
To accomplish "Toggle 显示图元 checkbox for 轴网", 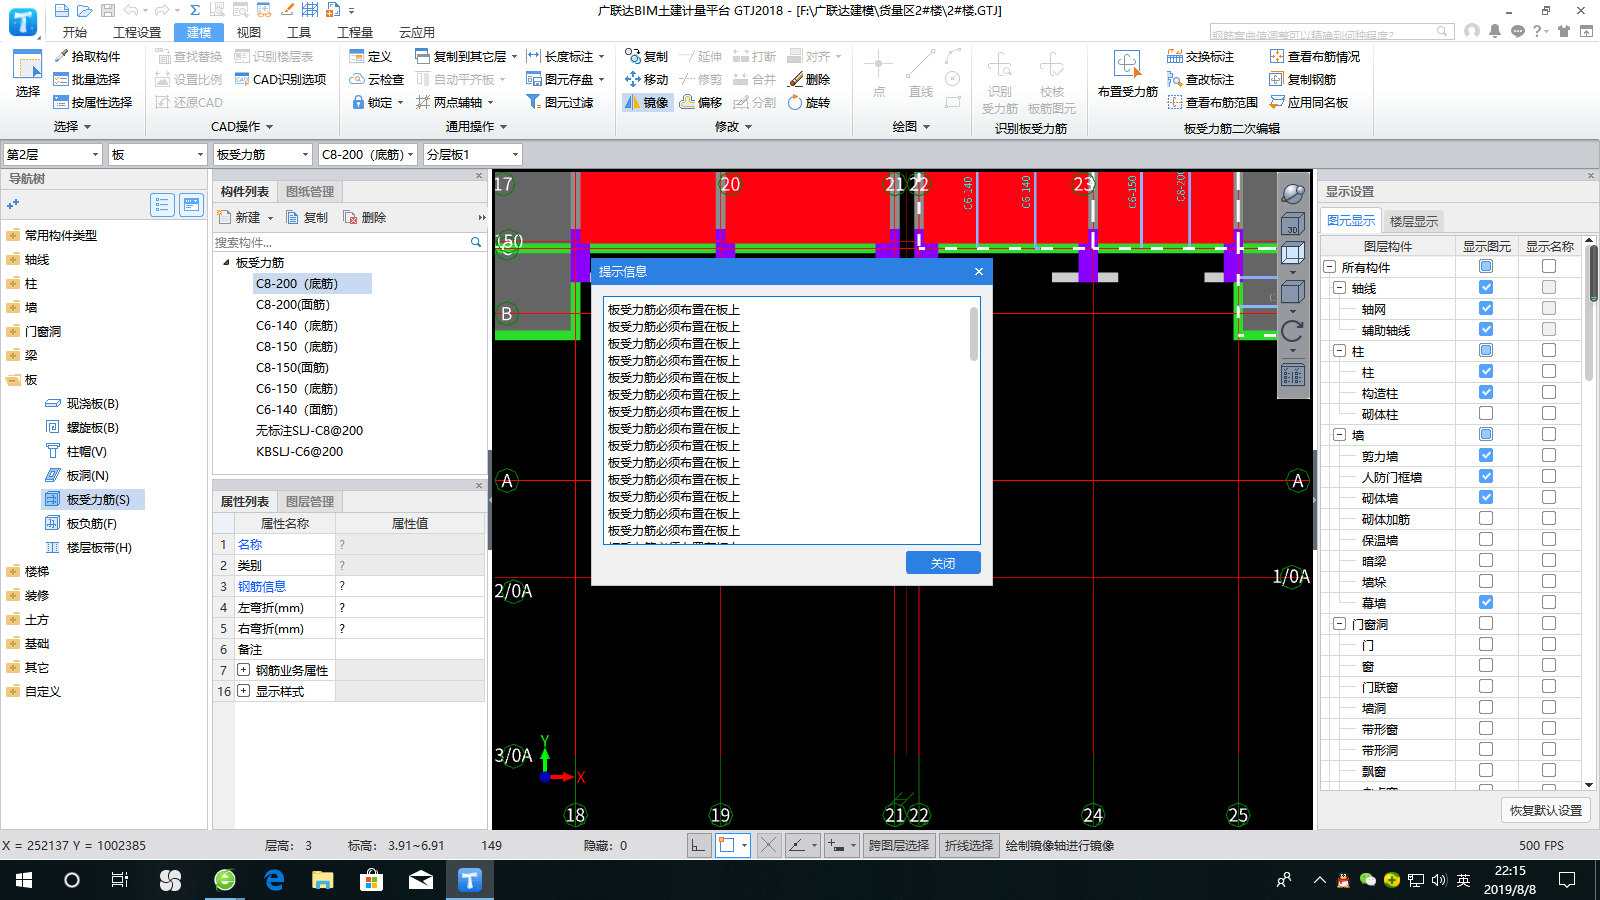I will (1486, 309).
